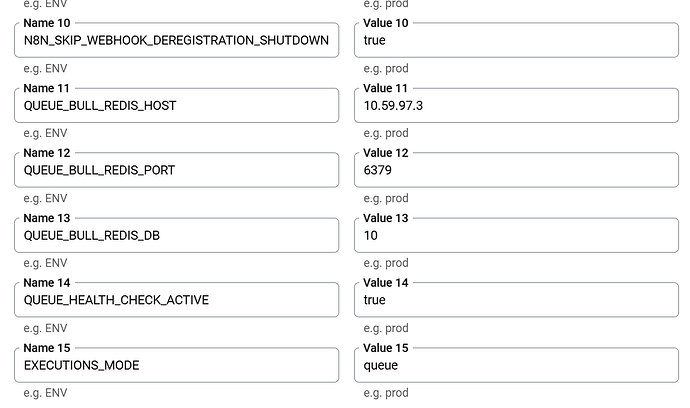Select the EXECUTIONS_MODE name input
Screen dimensions: 690x408
[176, 366]
